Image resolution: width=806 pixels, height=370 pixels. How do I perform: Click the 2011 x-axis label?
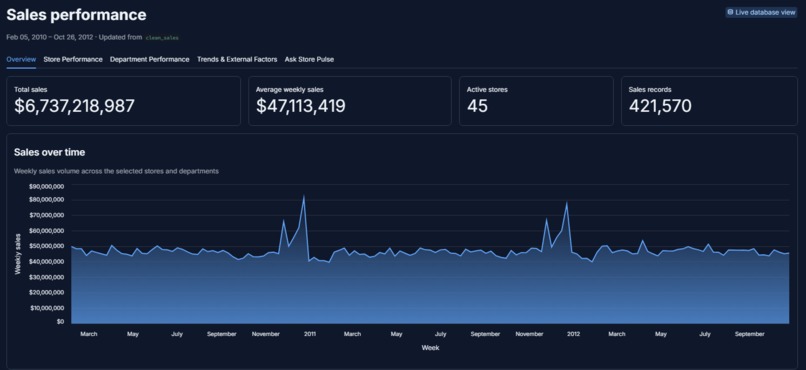310,334
